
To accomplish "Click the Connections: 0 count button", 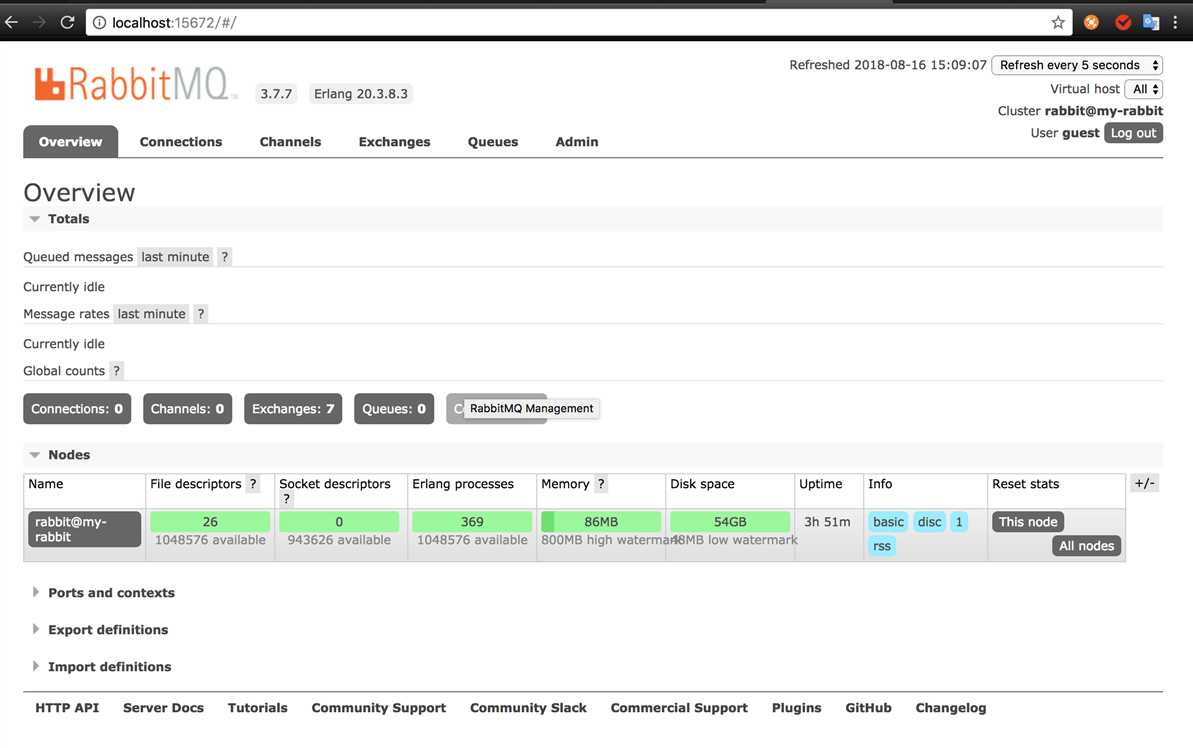I will click(77, 409).
